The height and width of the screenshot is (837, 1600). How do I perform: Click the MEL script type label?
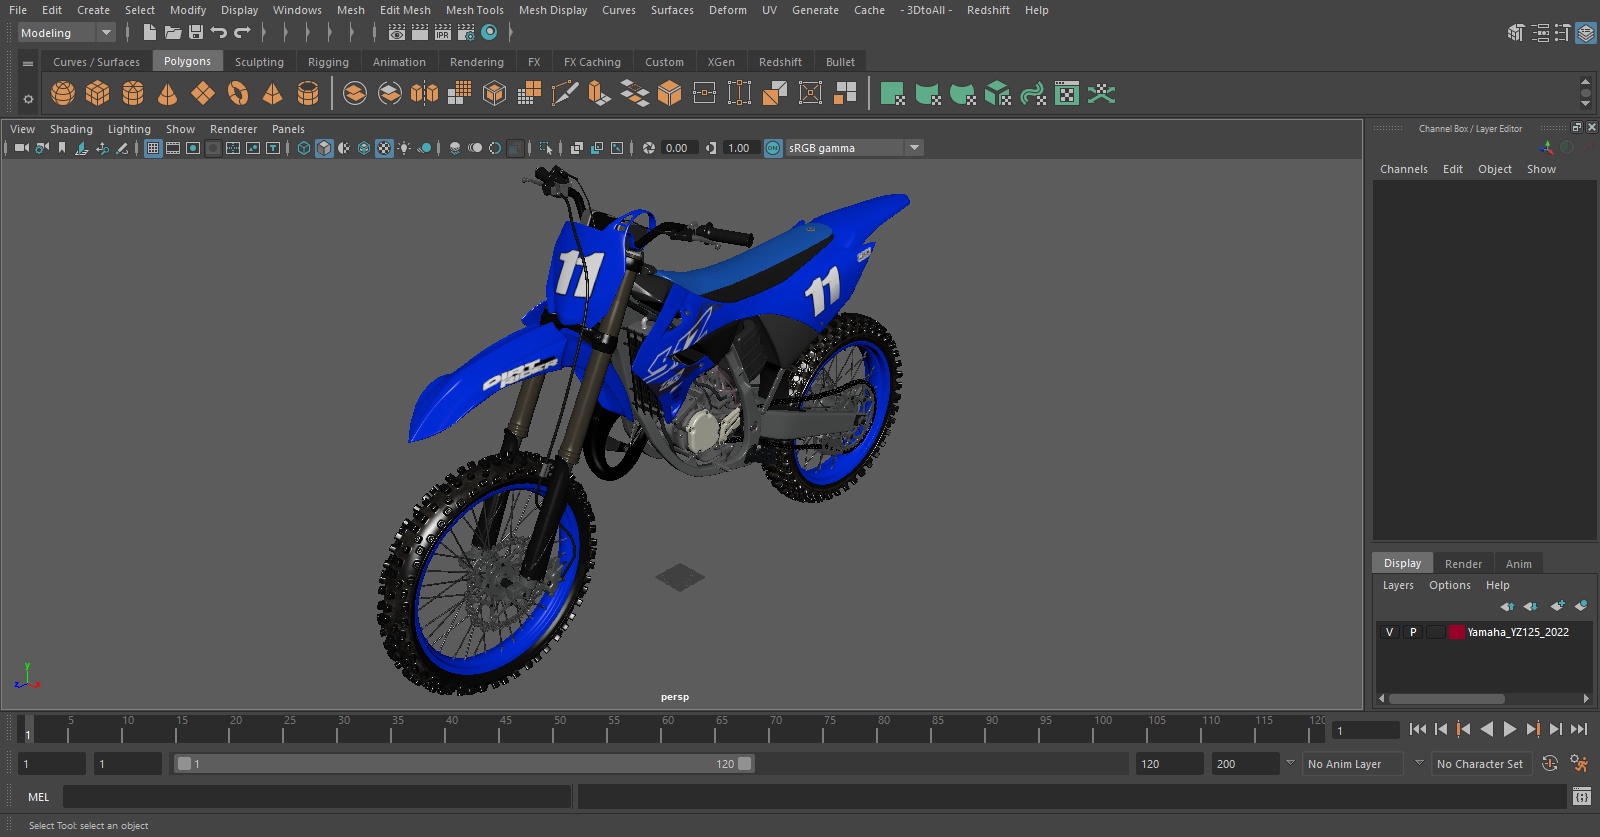coord(38,797)
